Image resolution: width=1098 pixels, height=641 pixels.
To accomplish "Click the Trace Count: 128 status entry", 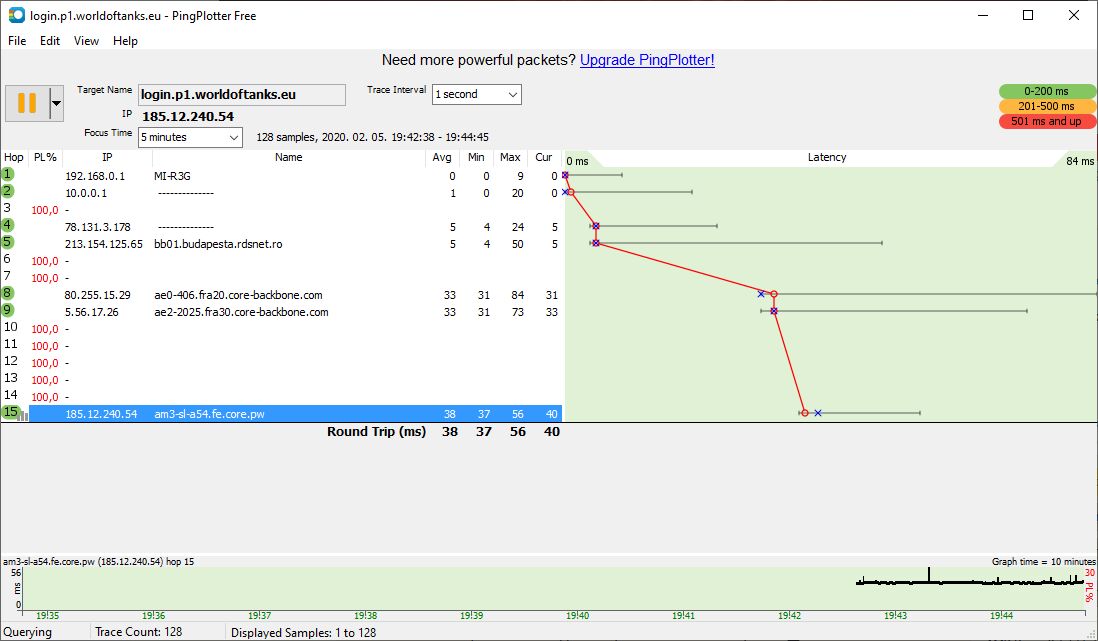I will coord(139,631).
